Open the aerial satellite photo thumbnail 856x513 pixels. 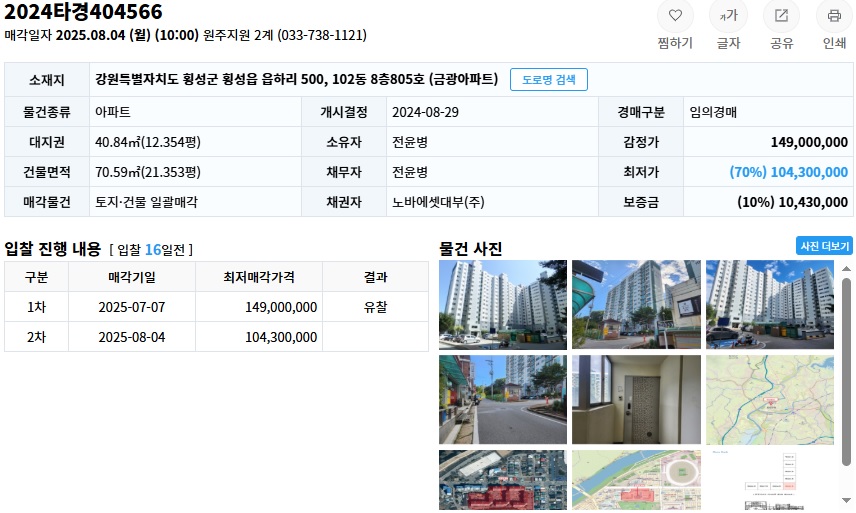(x=503, y=480)
